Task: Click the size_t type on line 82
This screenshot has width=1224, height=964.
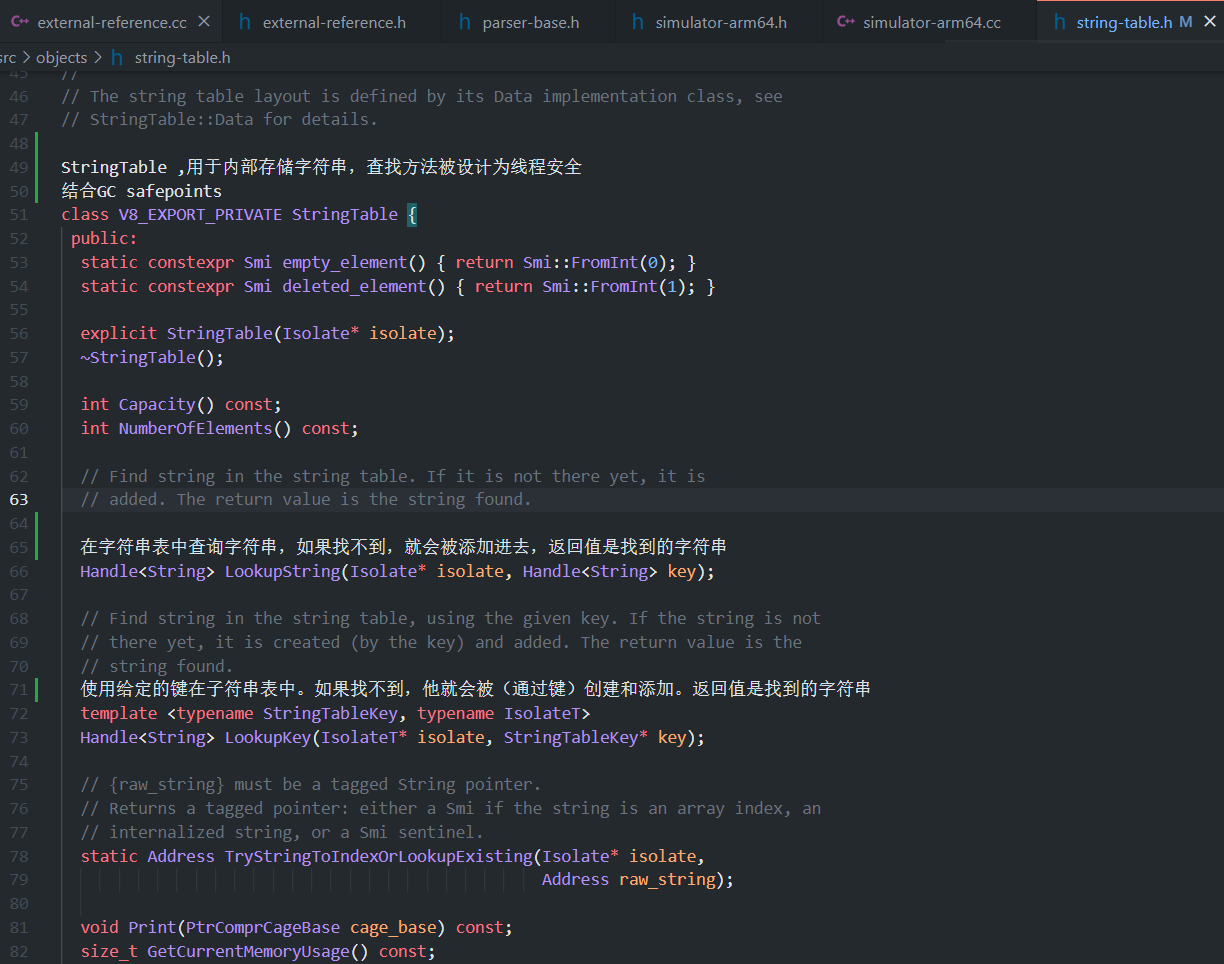Action: pyautogui.click(x=109, y=951)
